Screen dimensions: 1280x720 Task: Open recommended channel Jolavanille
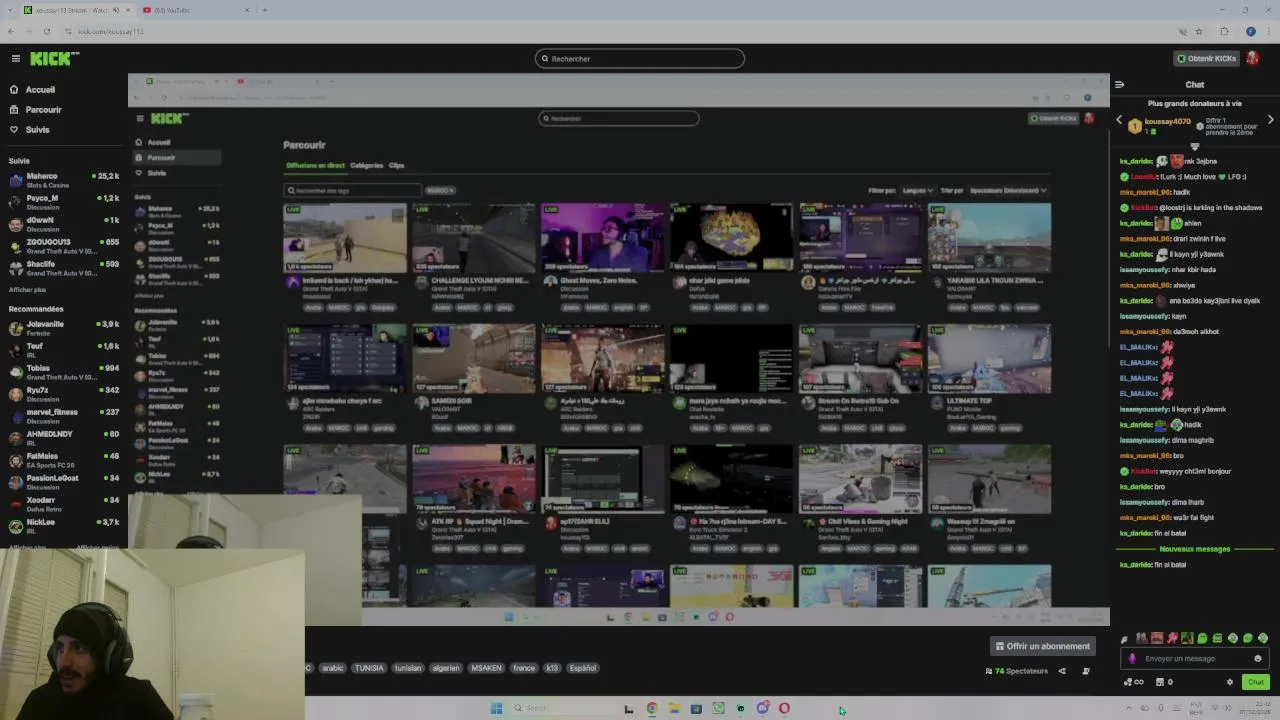click(x=64, y=328)
